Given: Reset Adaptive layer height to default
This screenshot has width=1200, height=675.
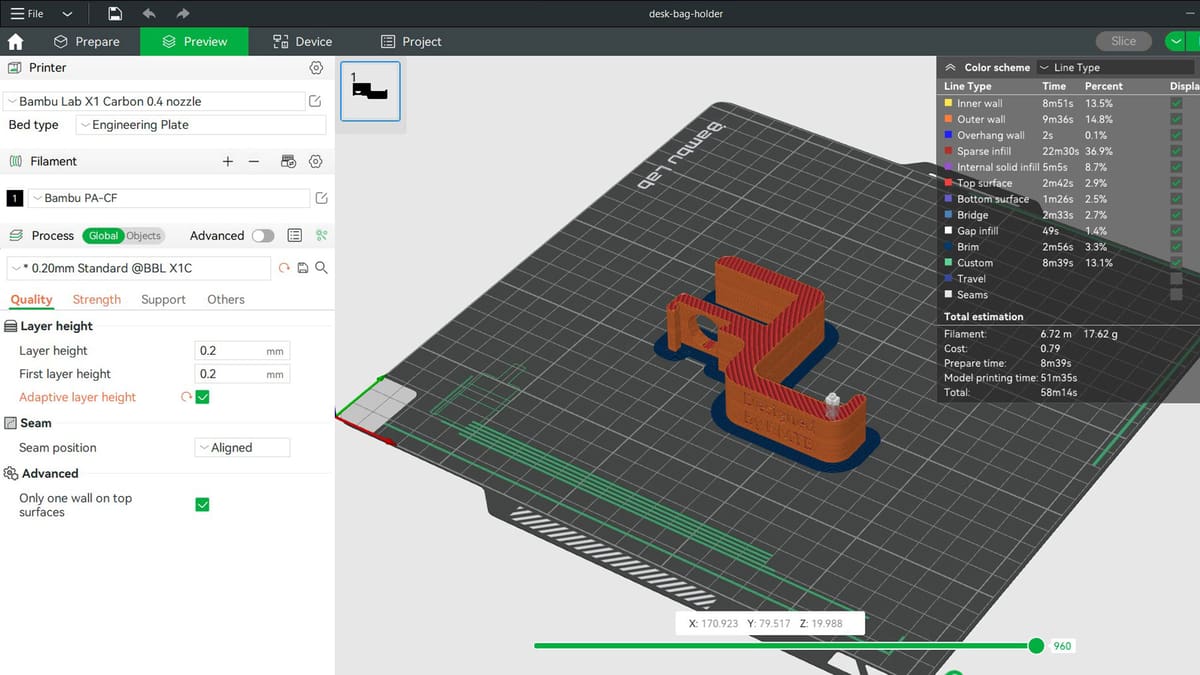Looking at the screenshot, I should tap(186, 397).
